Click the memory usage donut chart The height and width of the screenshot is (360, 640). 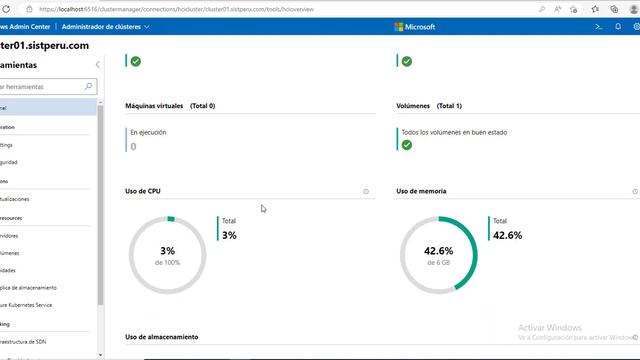[439, 255]
